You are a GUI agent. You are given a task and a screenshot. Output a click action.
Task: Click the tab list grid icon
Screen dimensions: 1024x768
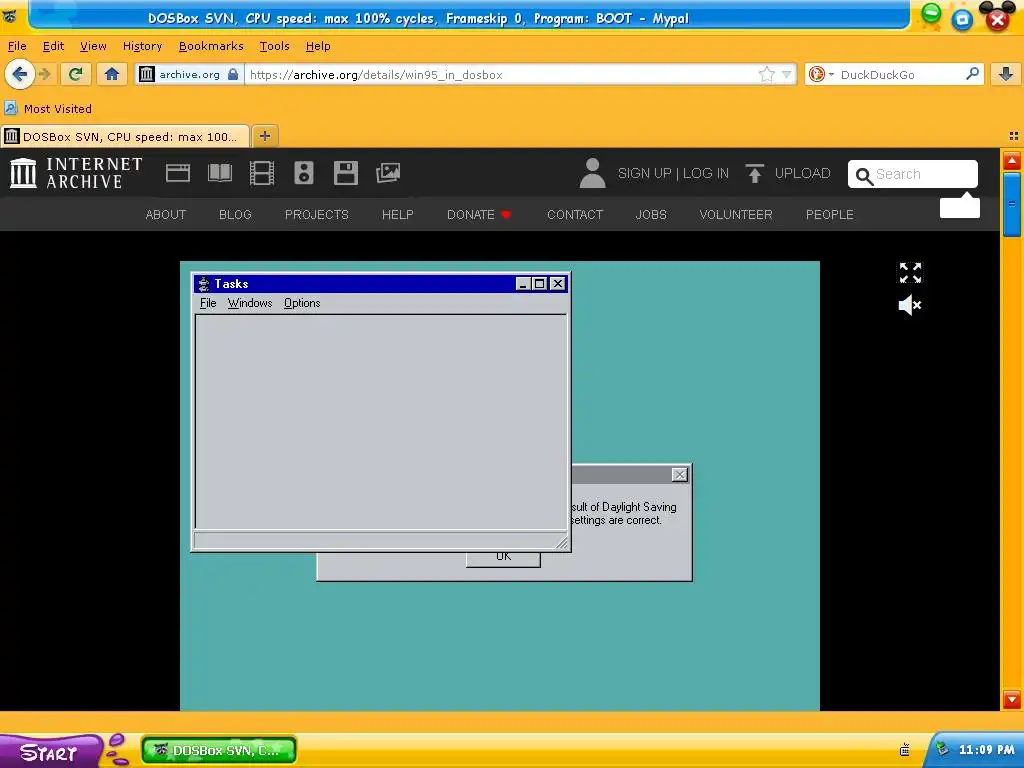point(1014,136)
